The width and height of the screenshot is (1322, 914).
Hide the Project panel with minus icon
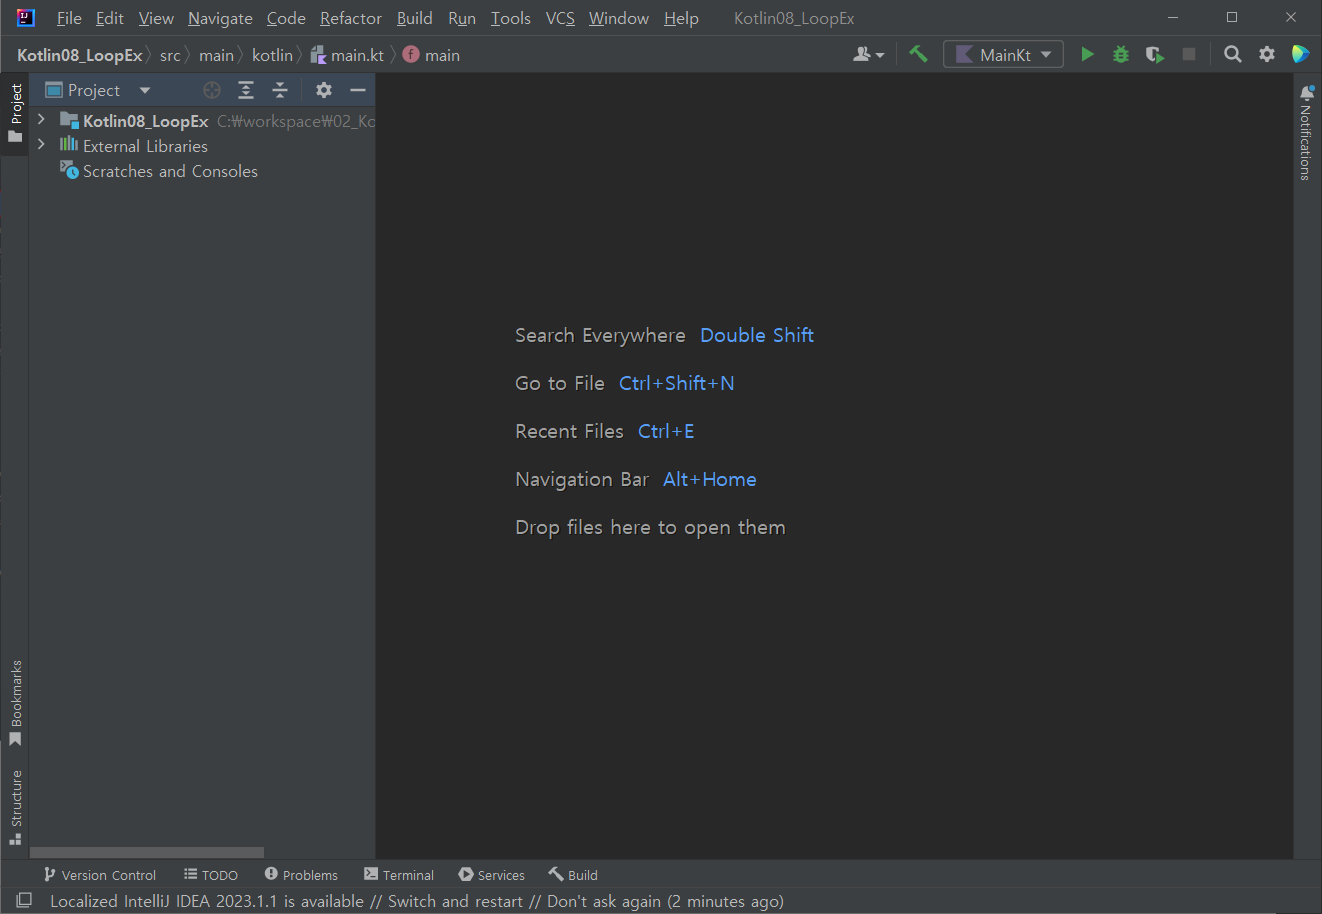358,90
